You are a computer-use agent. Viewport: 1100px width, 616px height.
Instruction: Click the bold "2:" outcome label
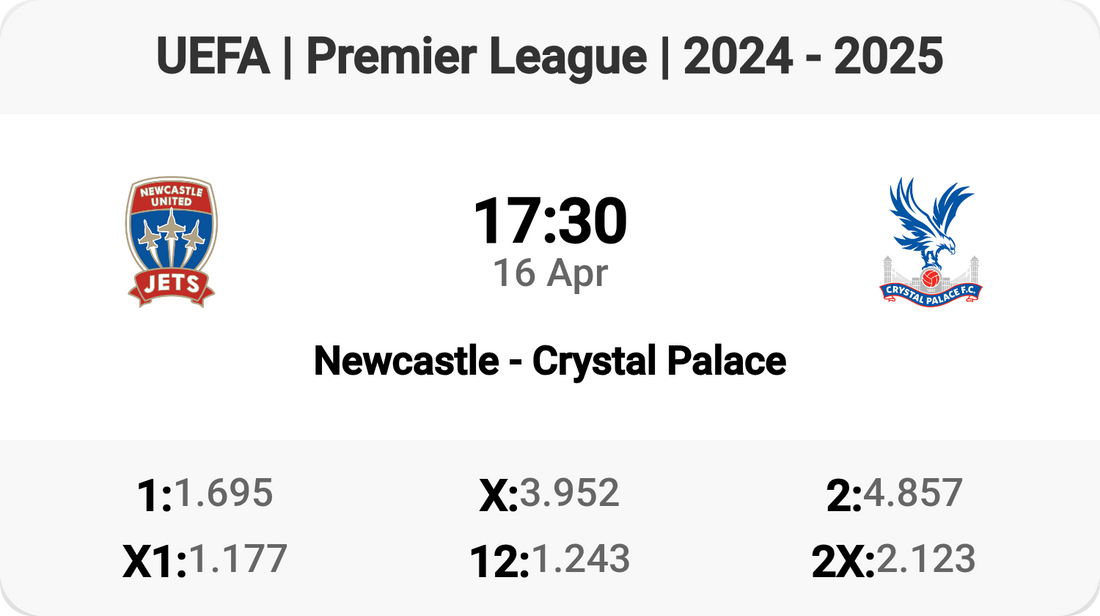845,496
